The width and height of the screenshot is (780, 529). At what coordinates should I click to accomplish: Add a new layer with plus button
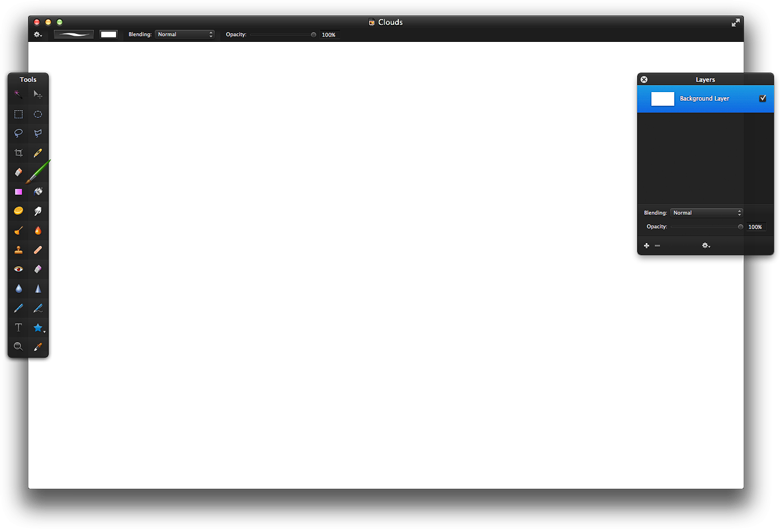[646, 245]
